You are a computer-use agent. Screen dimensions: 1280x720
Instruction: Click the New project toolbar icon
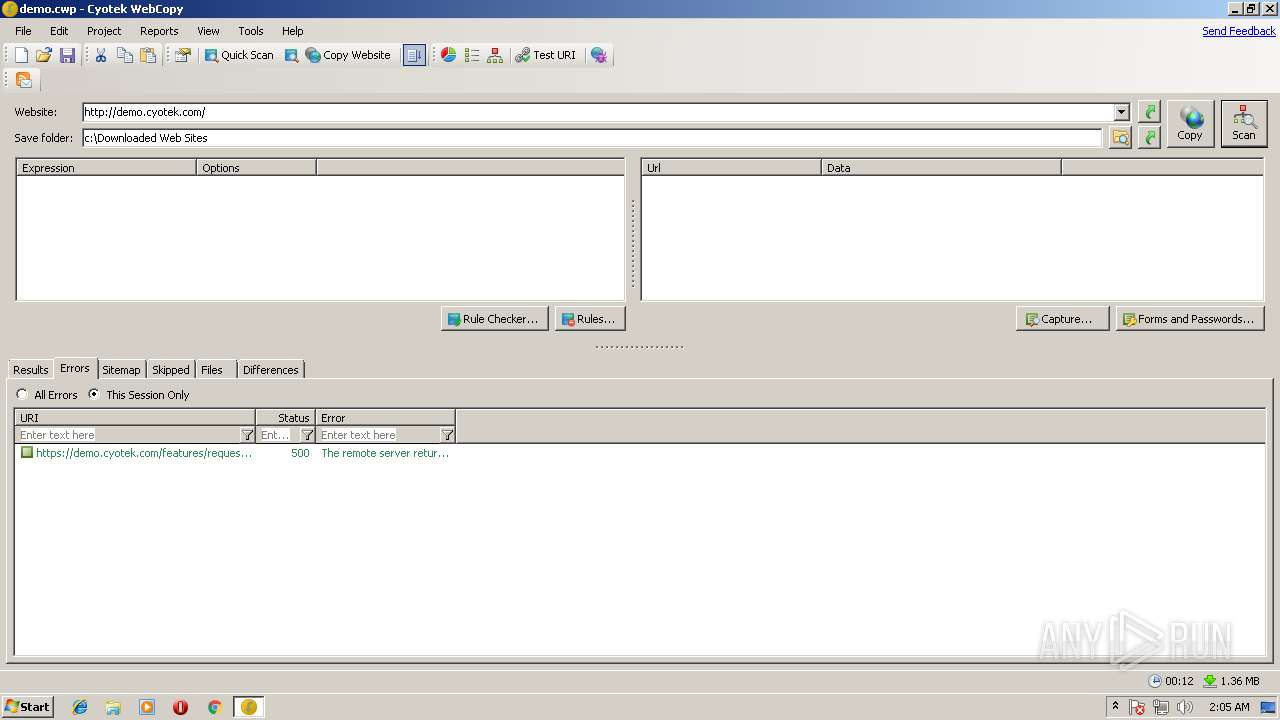click(x=21, y=55)
